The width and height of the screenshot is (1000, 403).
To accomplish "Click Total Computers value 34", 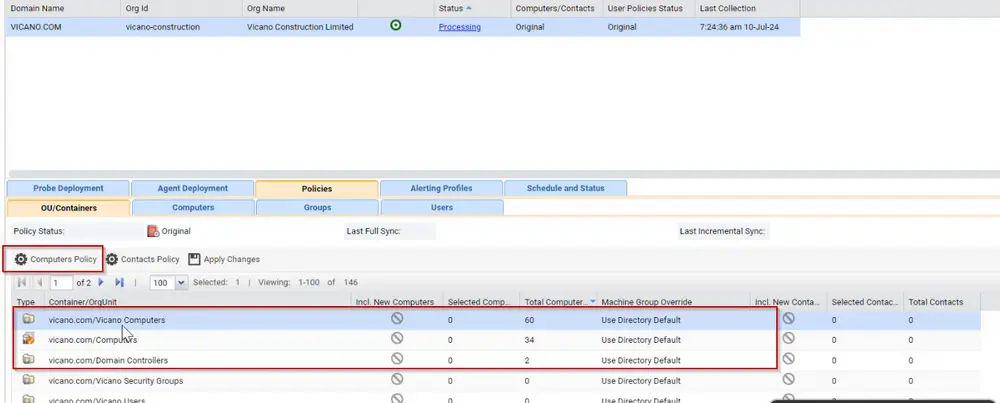I will pos(529,340).
